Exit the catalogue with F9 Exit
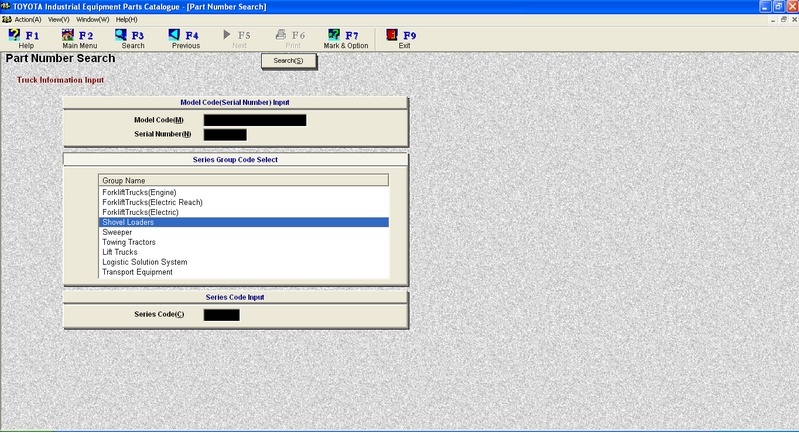The height and width of the screenshot is (433, 799). (x=403, y=39)
